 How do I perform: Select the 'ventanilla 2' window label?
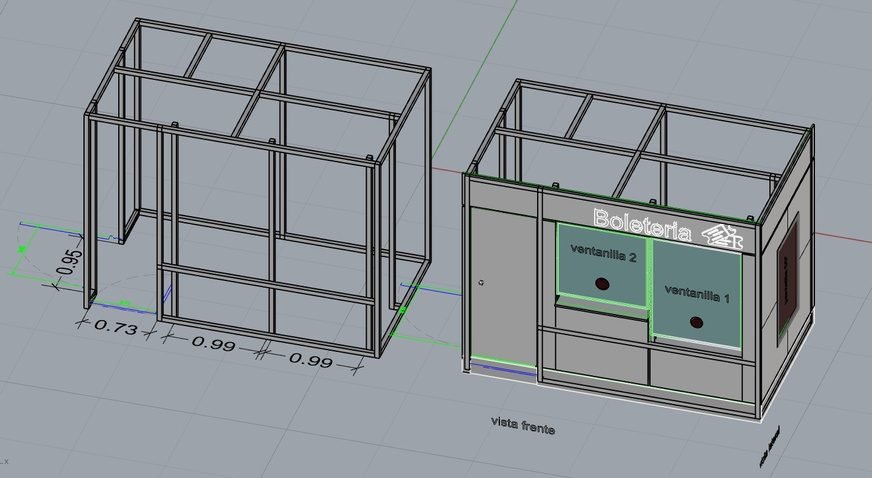point(603,253)
